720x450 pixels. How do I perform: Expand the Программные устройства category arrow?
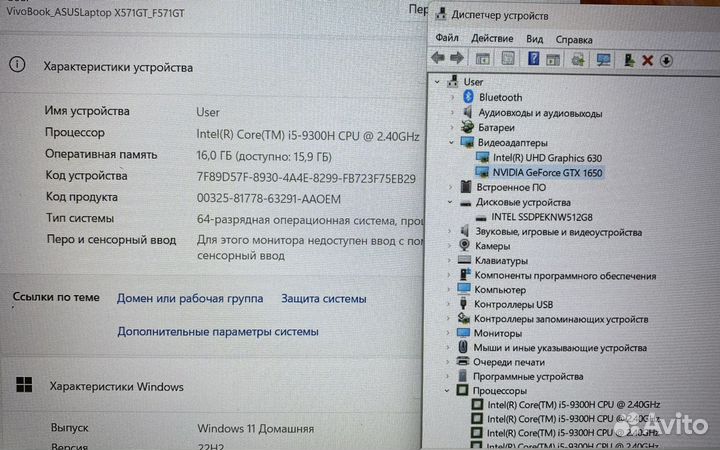tap(447, 376)
